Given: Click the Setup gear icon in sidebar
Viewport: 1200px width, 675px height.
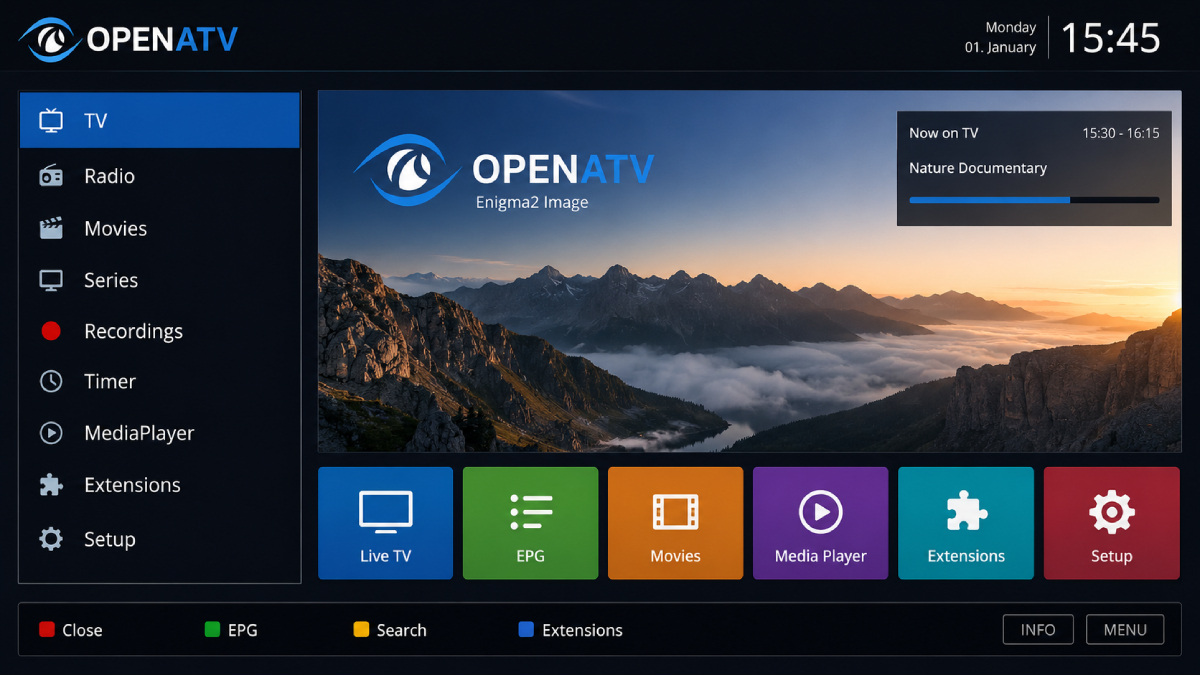Looking at the screenshot, I should [x=51, y=539].
